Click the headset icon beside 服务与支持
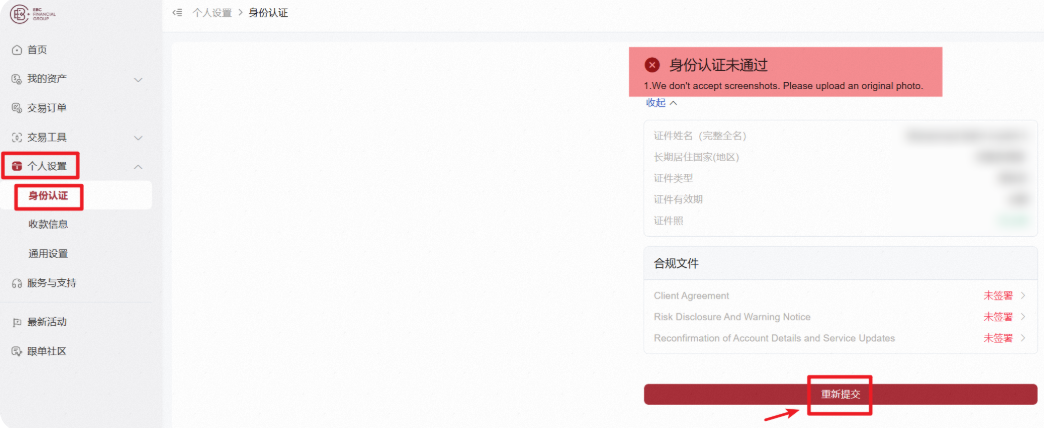 point(17,284)
